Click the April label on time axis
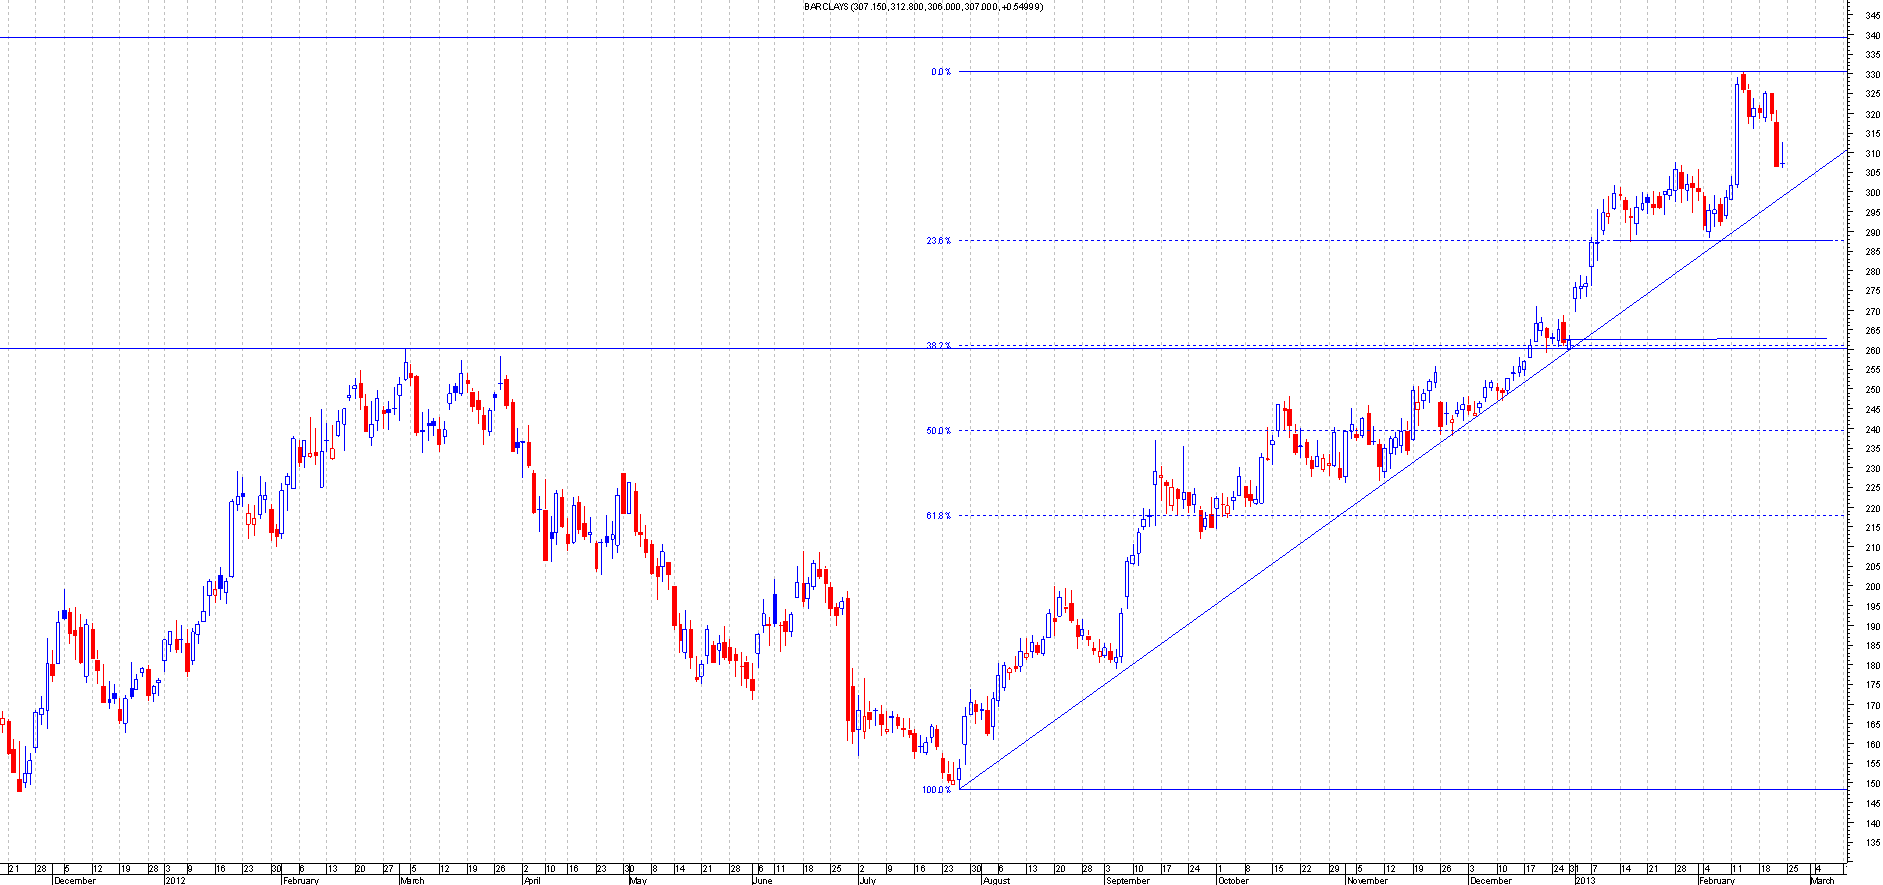The width and height of the screenshot is (1883, 885). coord(532,881)
